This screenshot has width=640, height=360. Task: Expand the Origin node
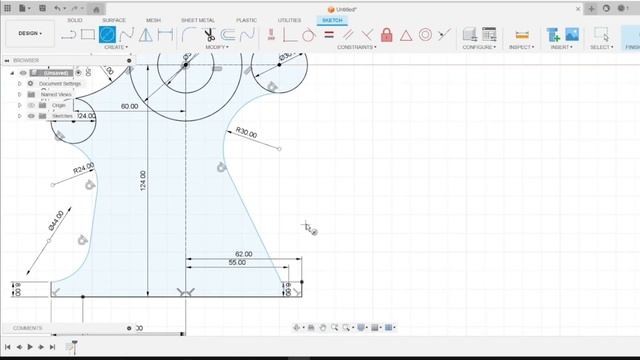click(19, 105)
